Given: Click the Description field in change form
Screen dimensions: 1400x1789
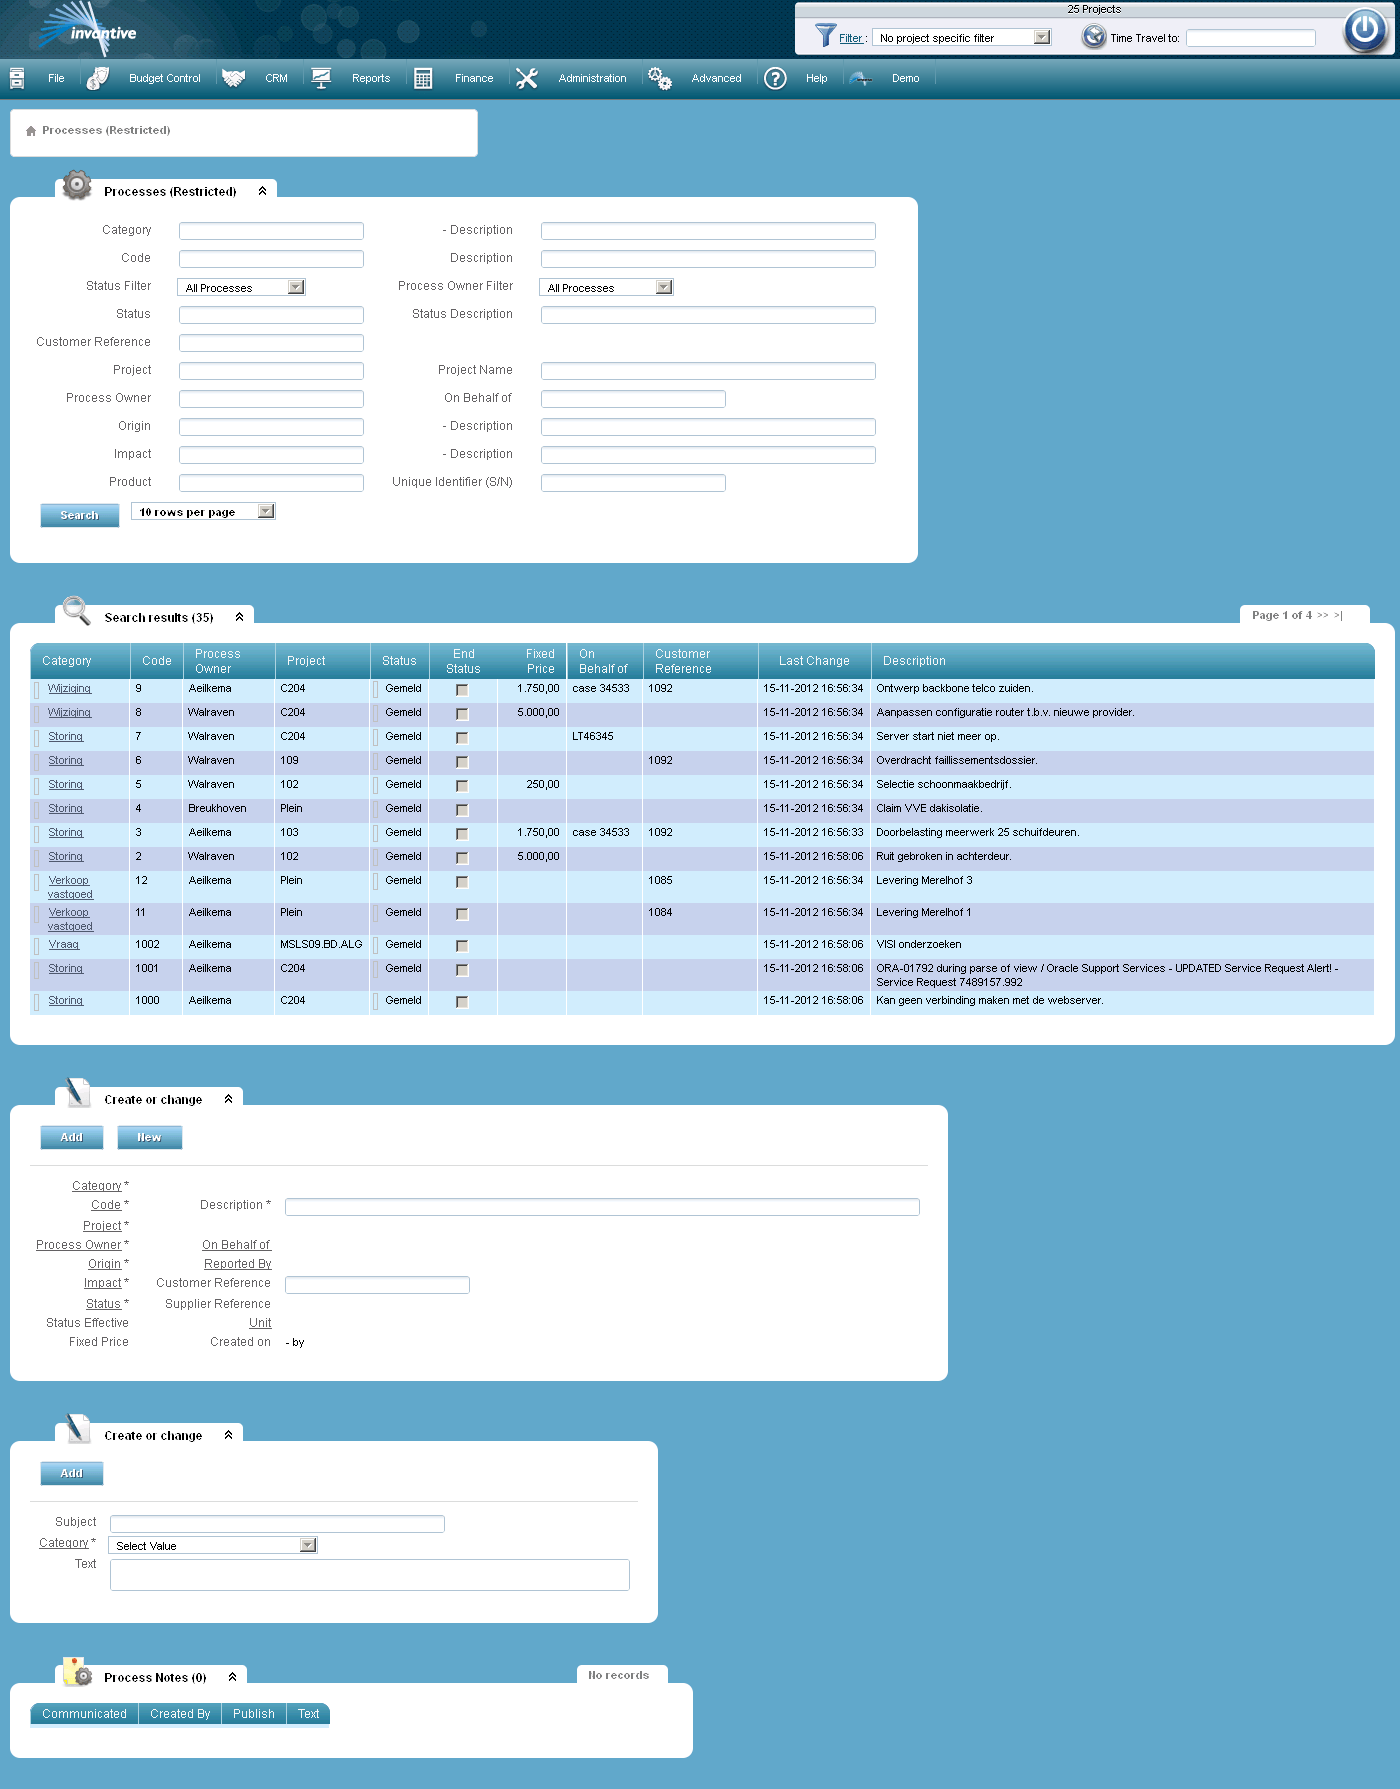Looking at the screenshot, I should tap(602, 1207).
